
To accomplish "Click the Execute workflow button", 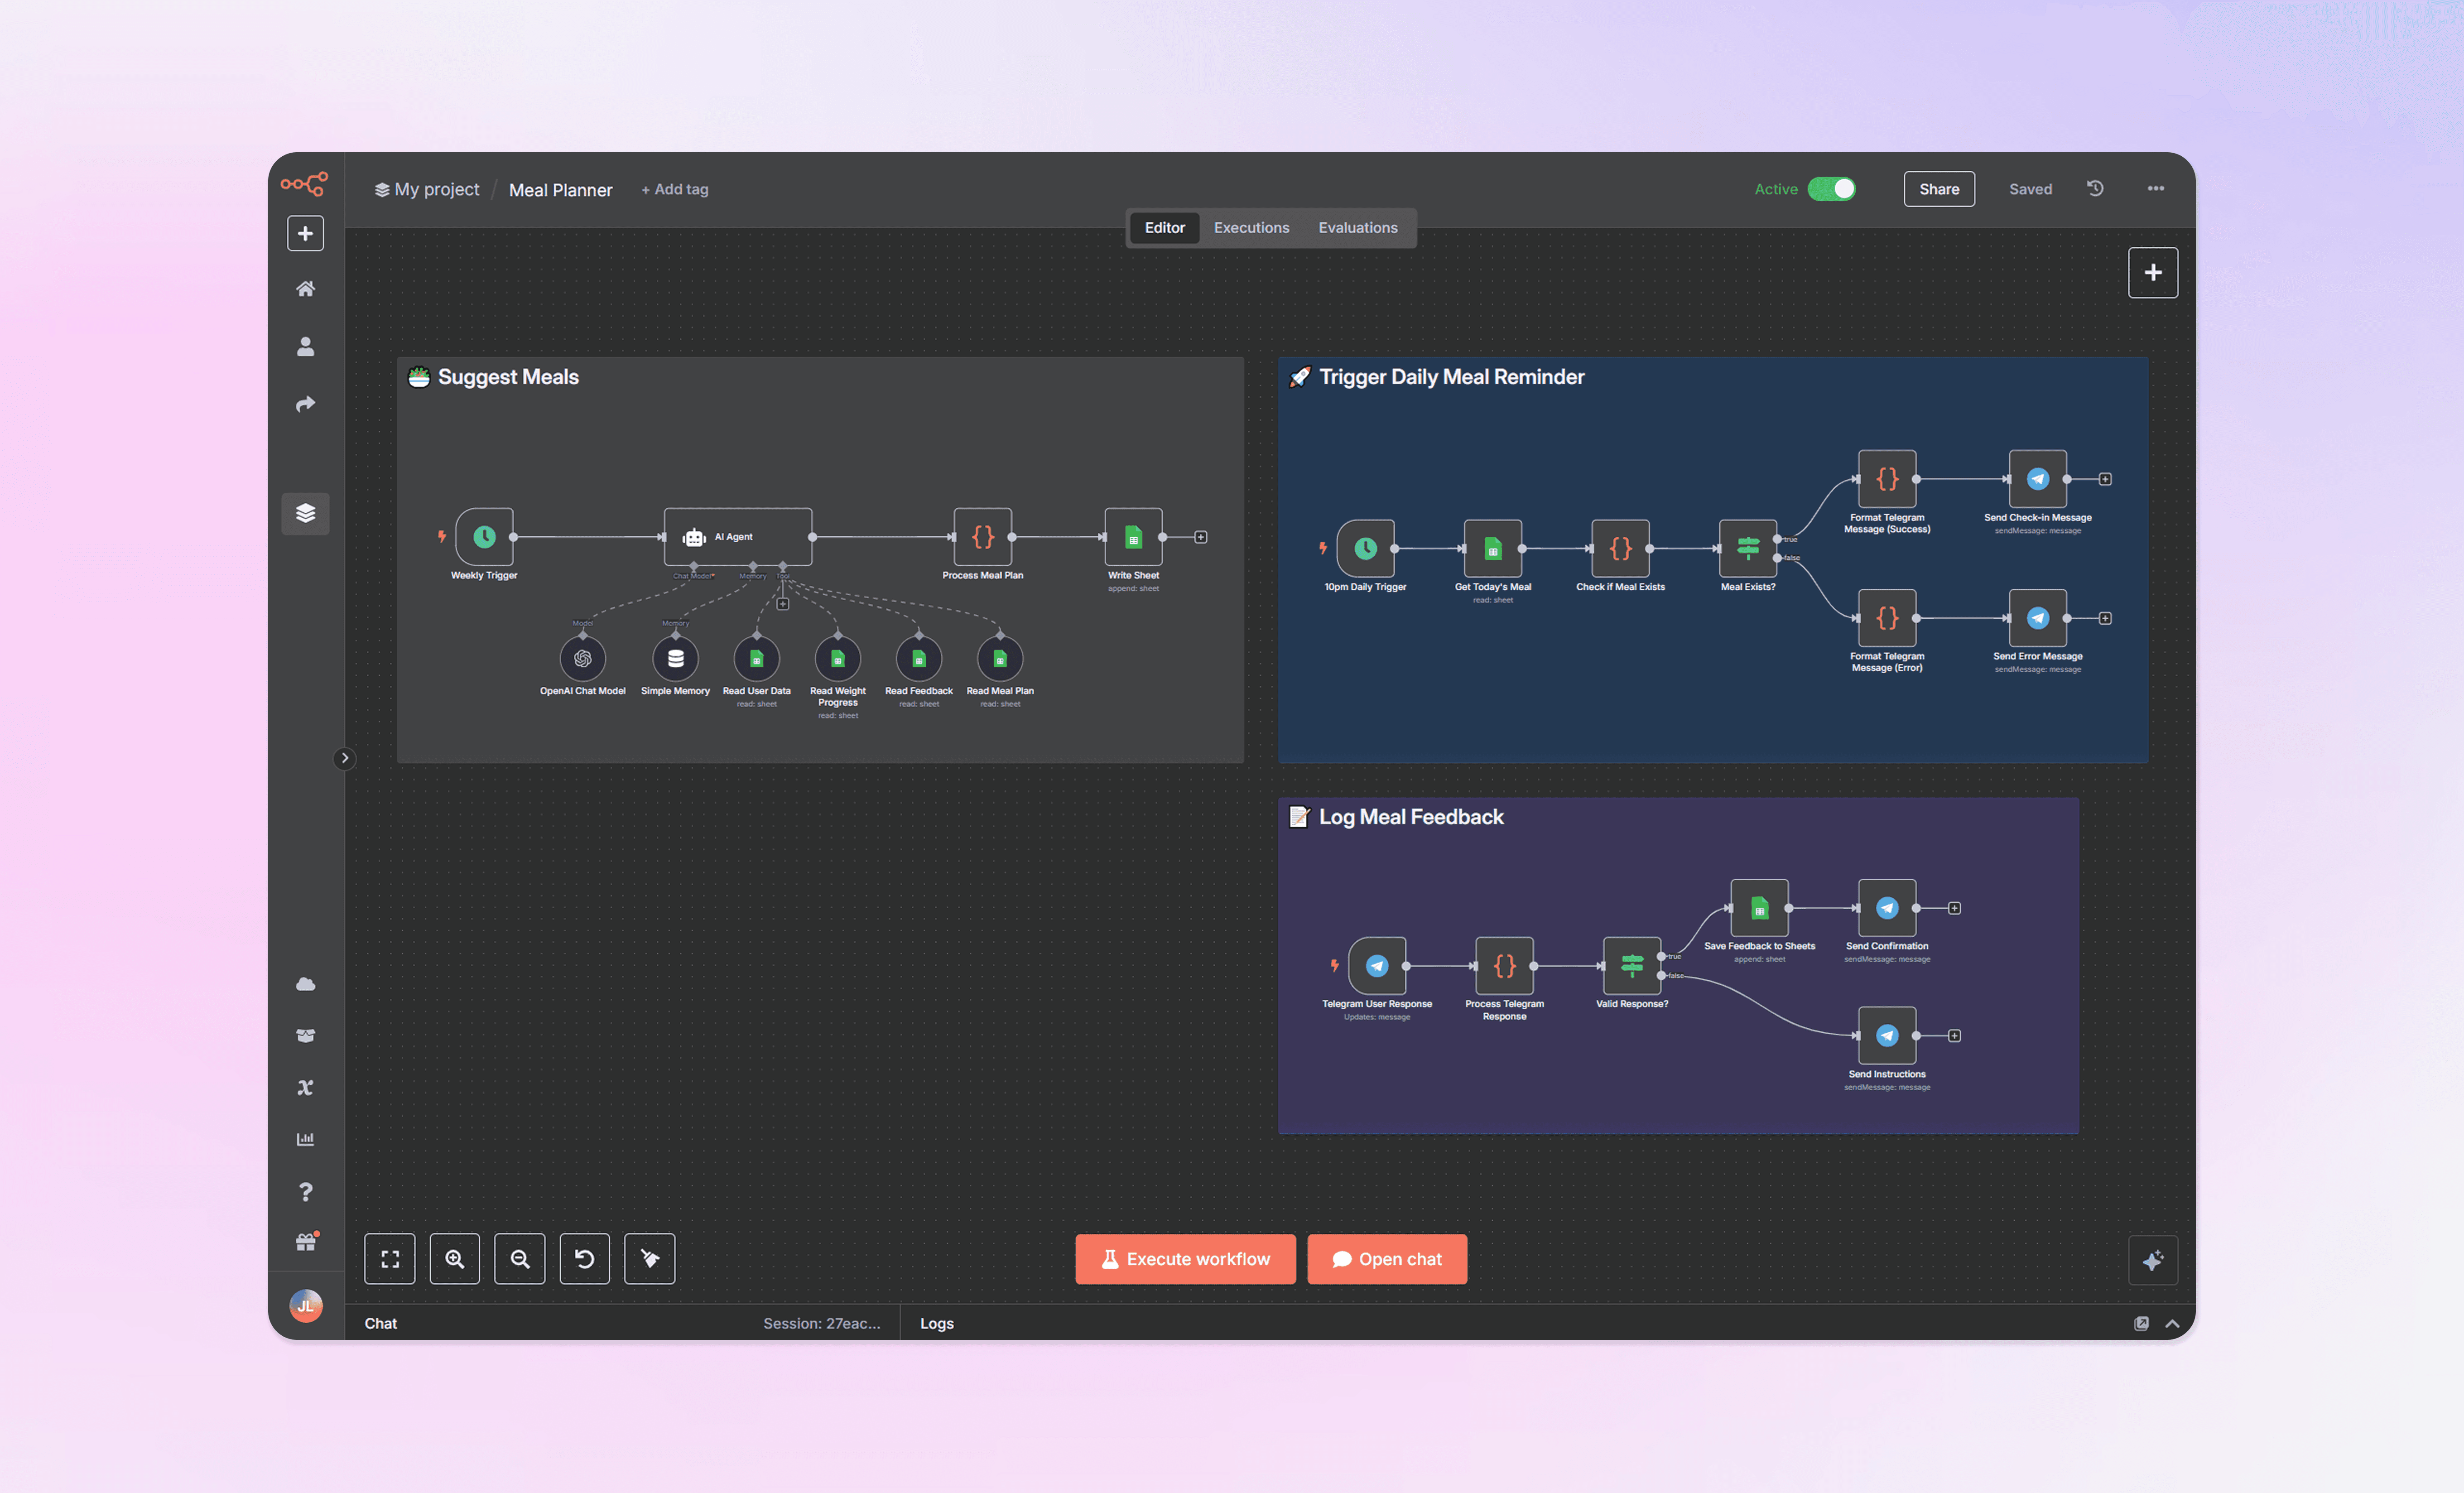I will [x=1185, y=1259].
